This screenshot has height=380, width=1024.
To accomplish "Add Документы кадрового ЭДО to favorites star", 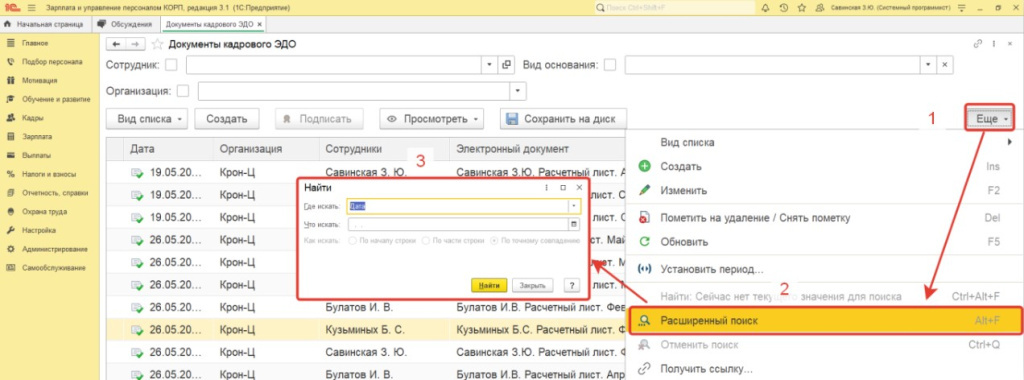I will click(x=157, y=44).
